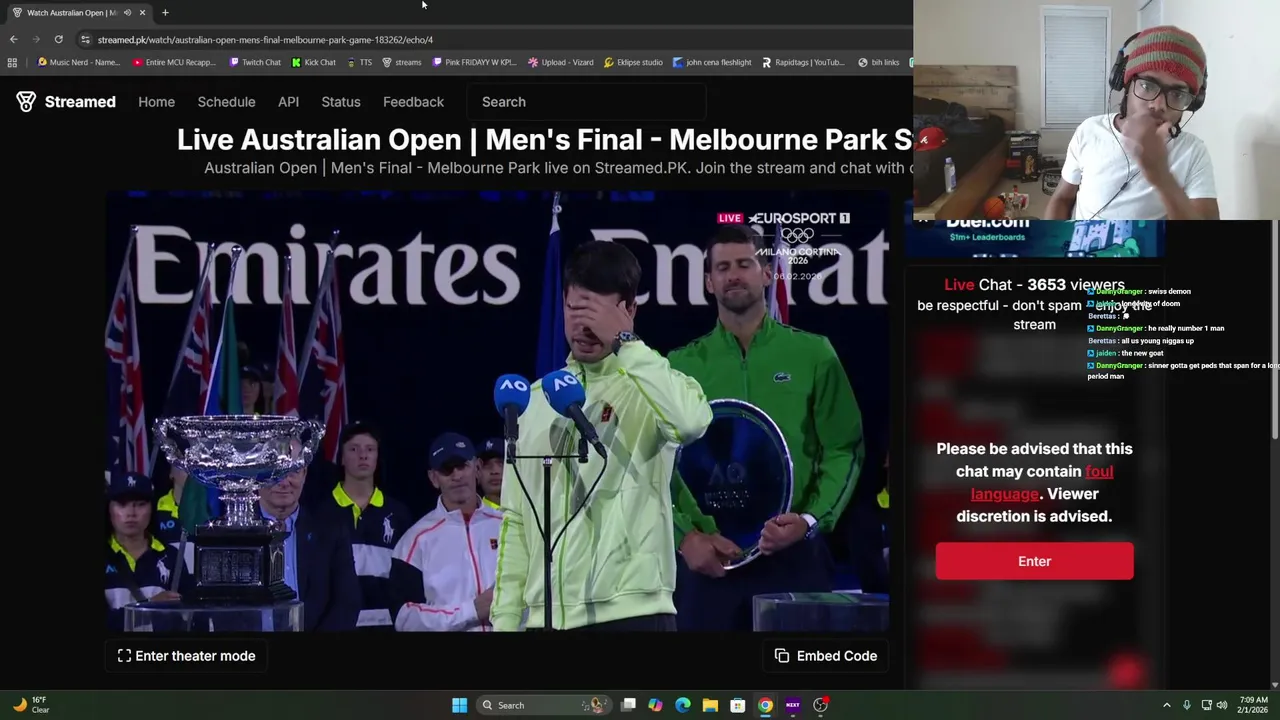Open the streams bookmark
This screenshot has width=1280, height=720.
(x=402, y=62)
